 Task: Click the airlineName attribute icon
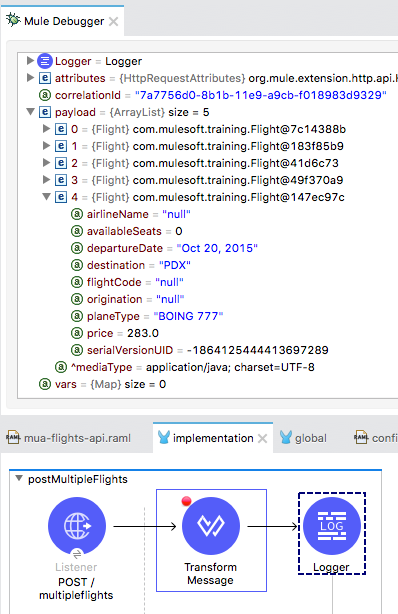[77, 214]
